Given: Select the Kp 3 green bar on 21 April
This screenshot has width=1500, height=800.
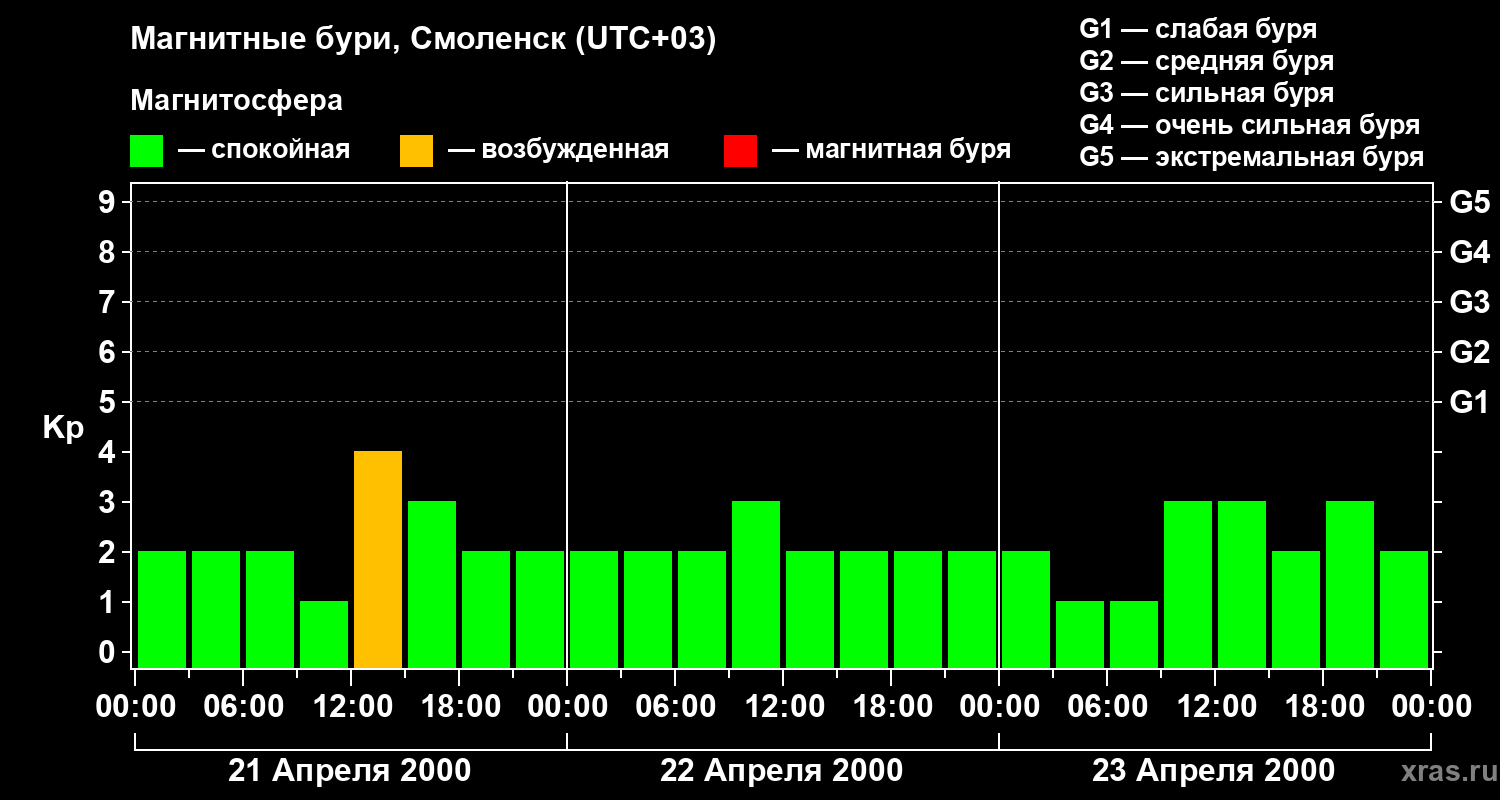Looking at the screenshot, I should [432, 584].
